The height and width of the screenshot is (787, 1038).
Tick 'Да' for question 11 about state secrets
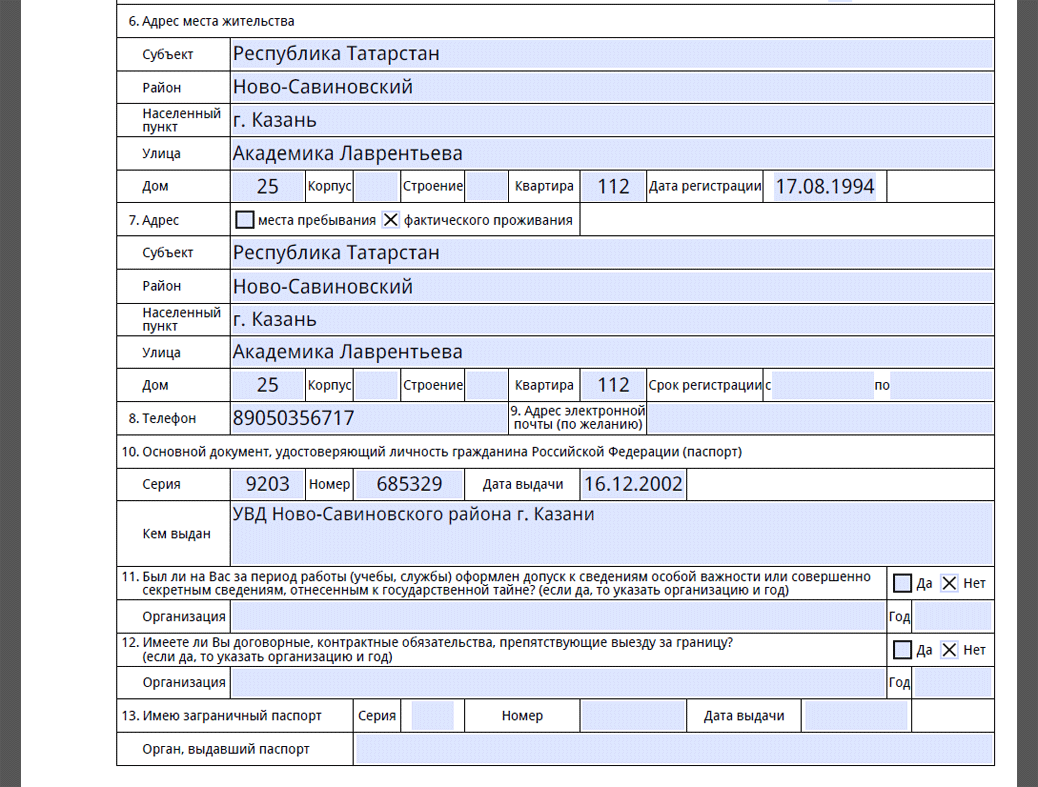(902, 583)
